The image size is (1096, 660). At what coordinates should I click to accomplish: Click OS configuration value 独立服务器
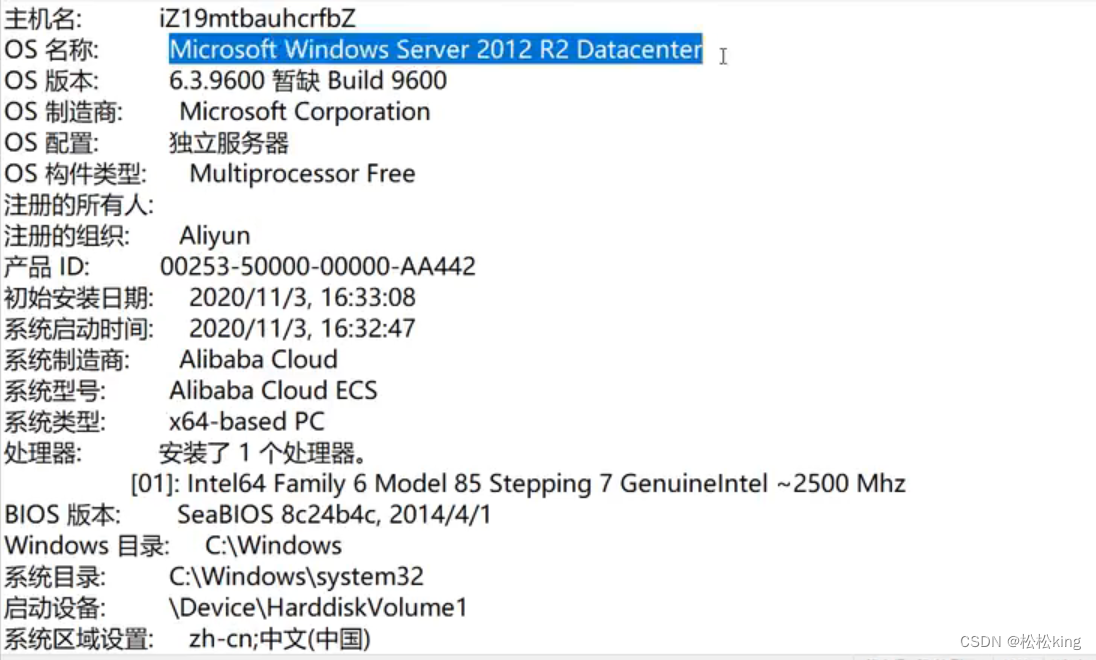pyautogui.click(x=229, y=143)
